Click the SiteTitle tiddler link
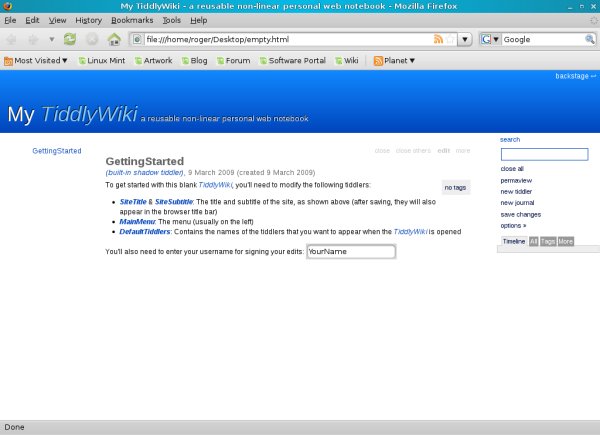The image size is (600, 435). [x=133, y=202]
